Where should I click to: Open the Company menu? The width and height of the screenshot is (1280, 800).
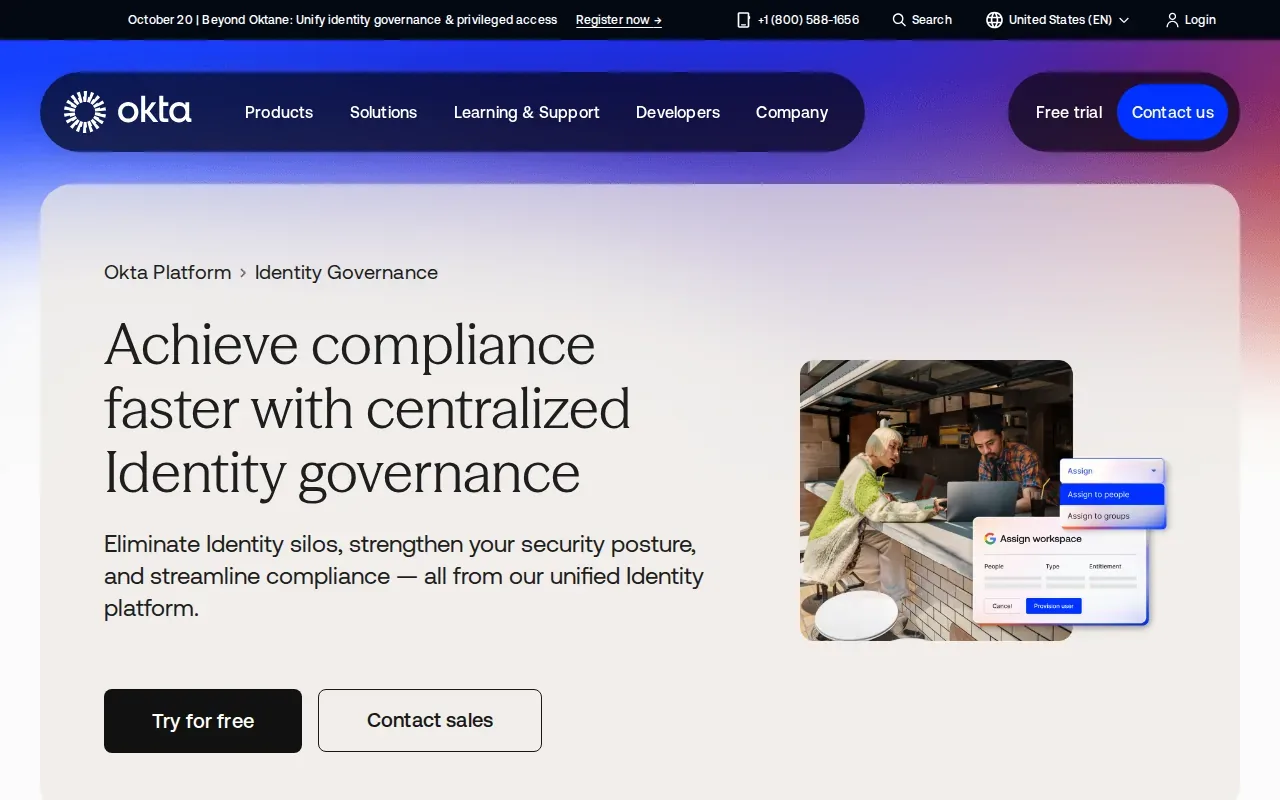(x=792, y=112)
